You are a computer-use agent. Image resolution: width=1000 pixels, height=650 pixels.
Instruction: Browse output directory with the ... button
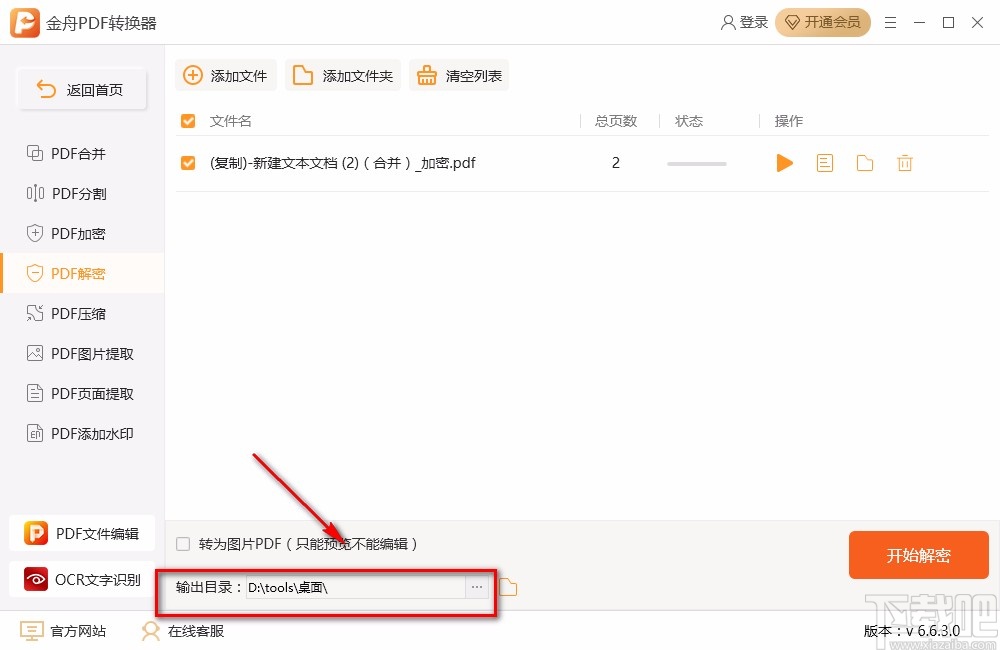click(477, 587)
